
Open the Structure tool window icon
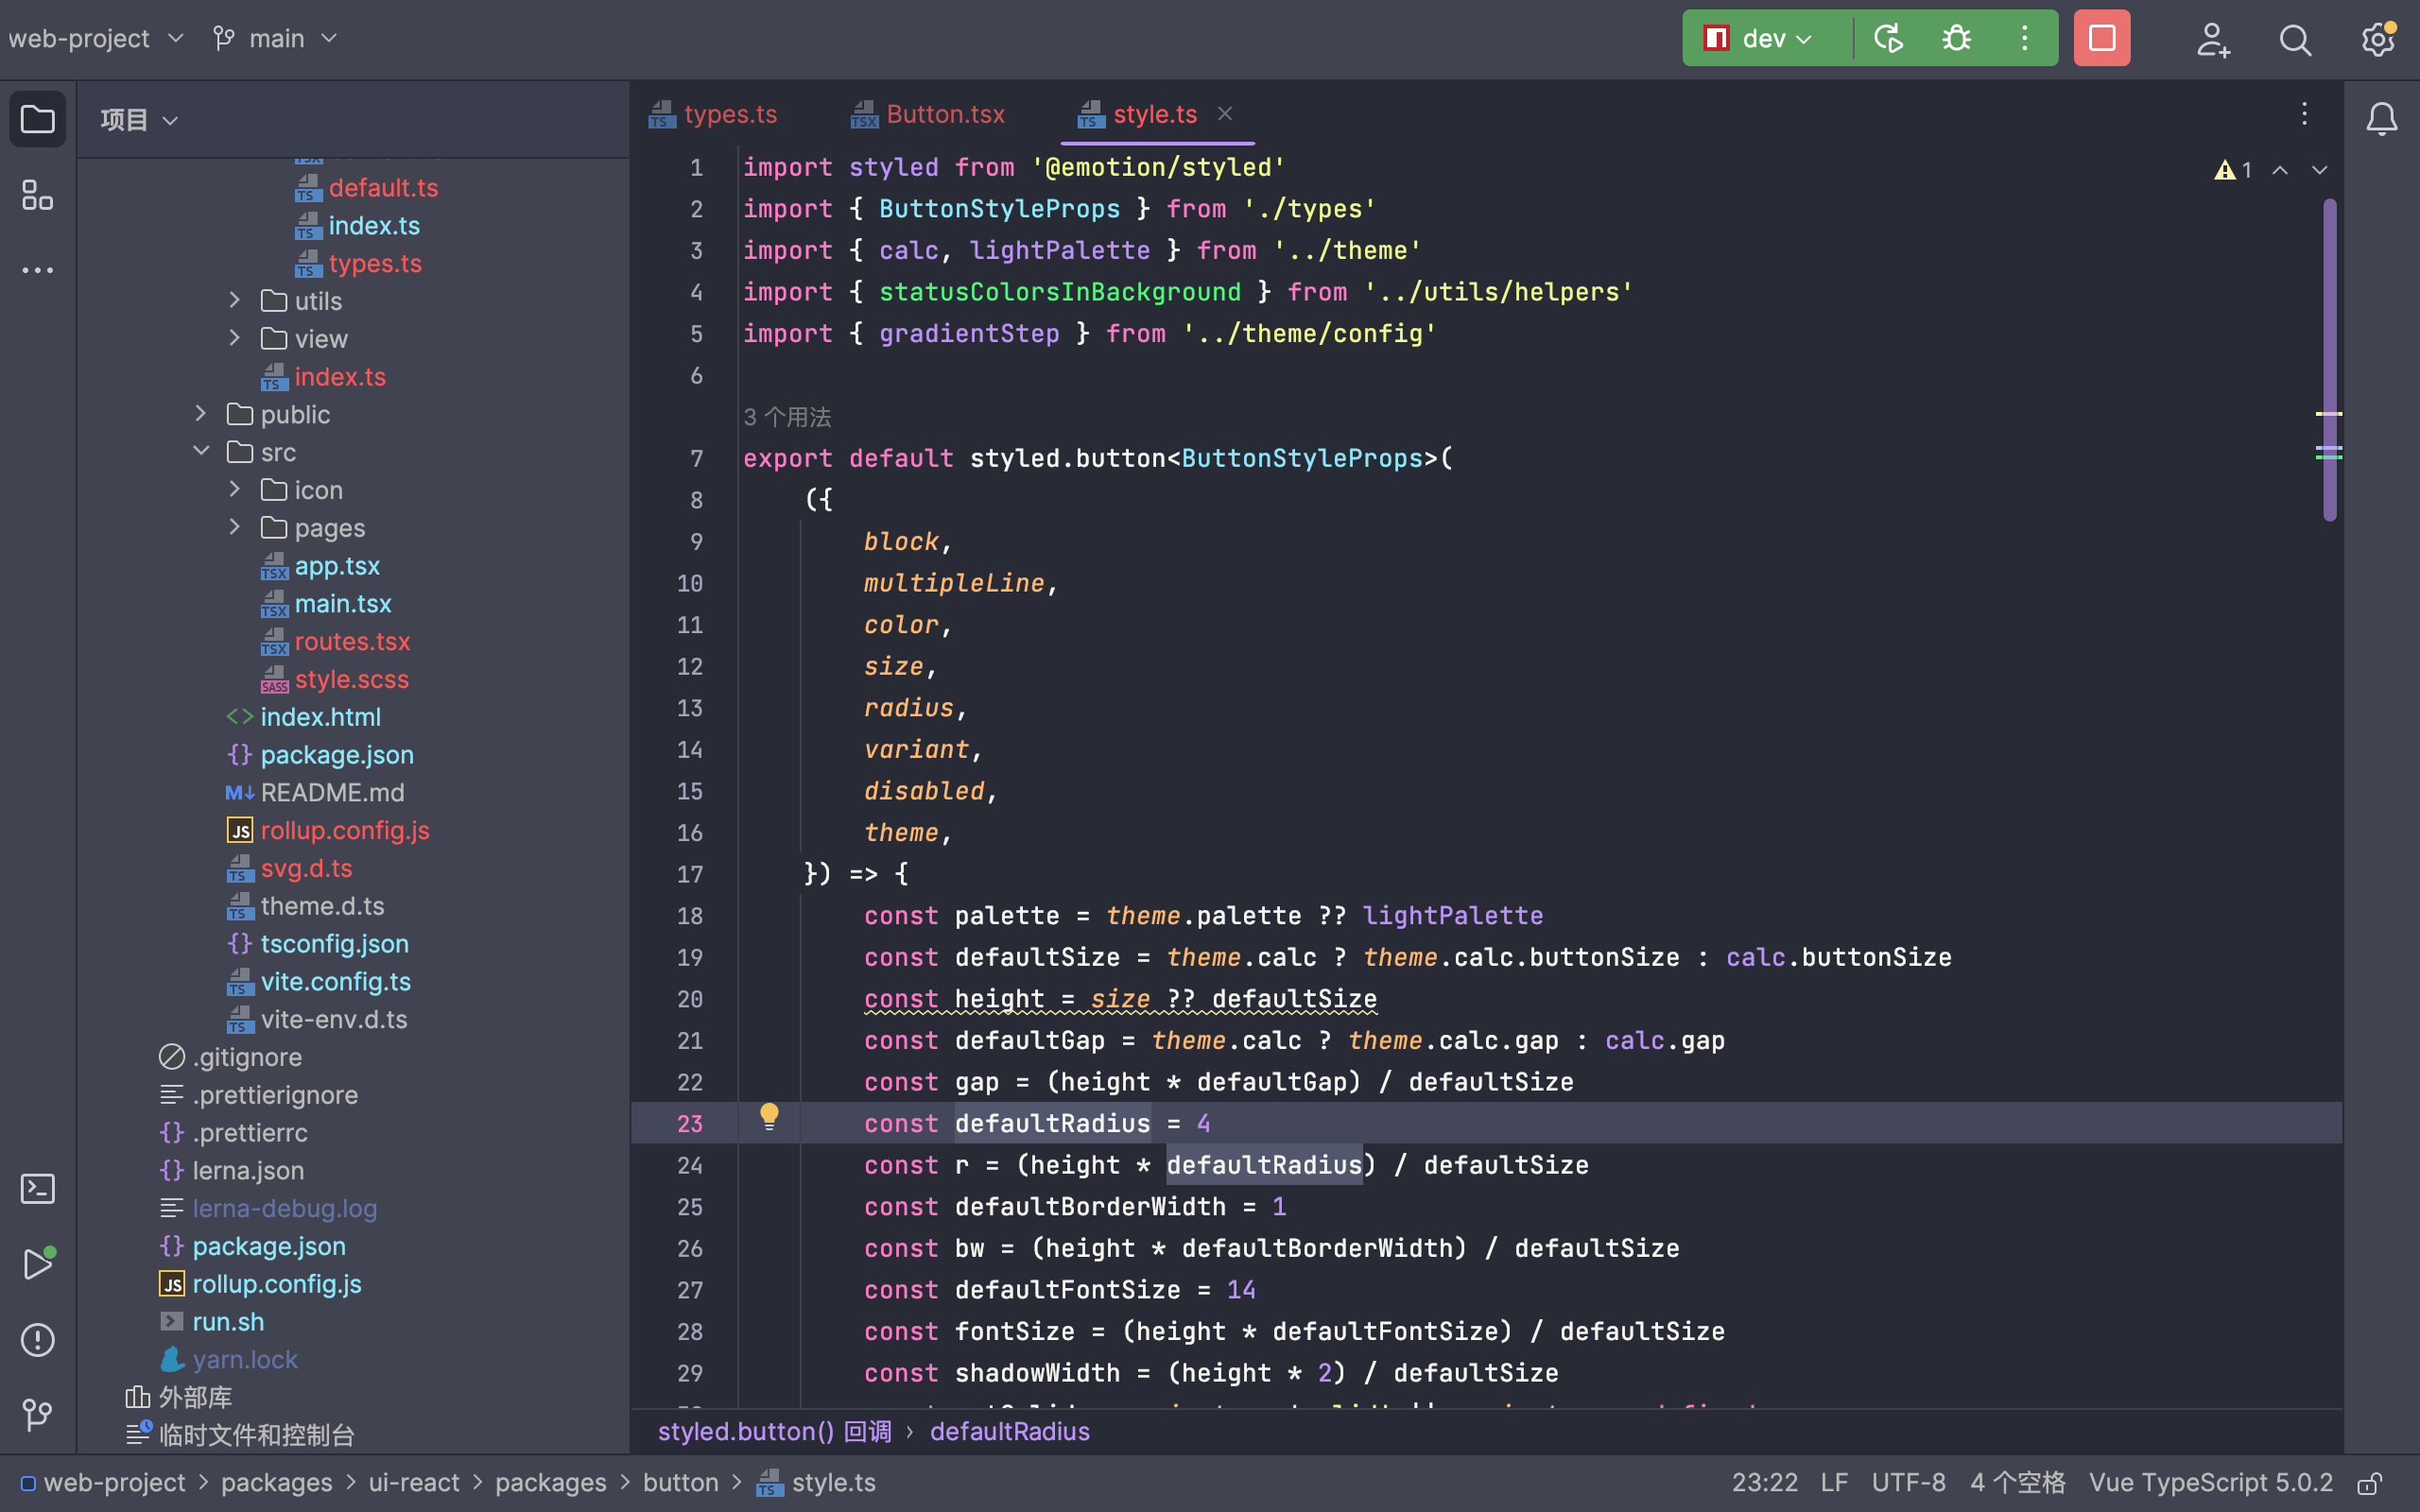[38, 195]
